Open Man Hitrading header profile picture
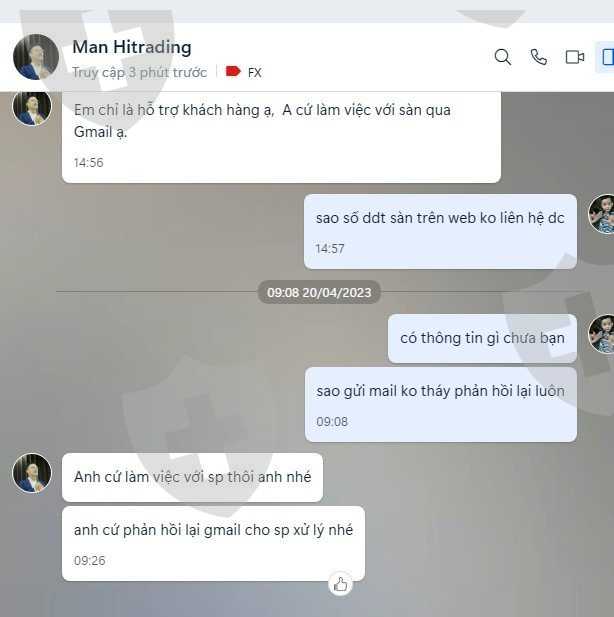 pos(36,57)
